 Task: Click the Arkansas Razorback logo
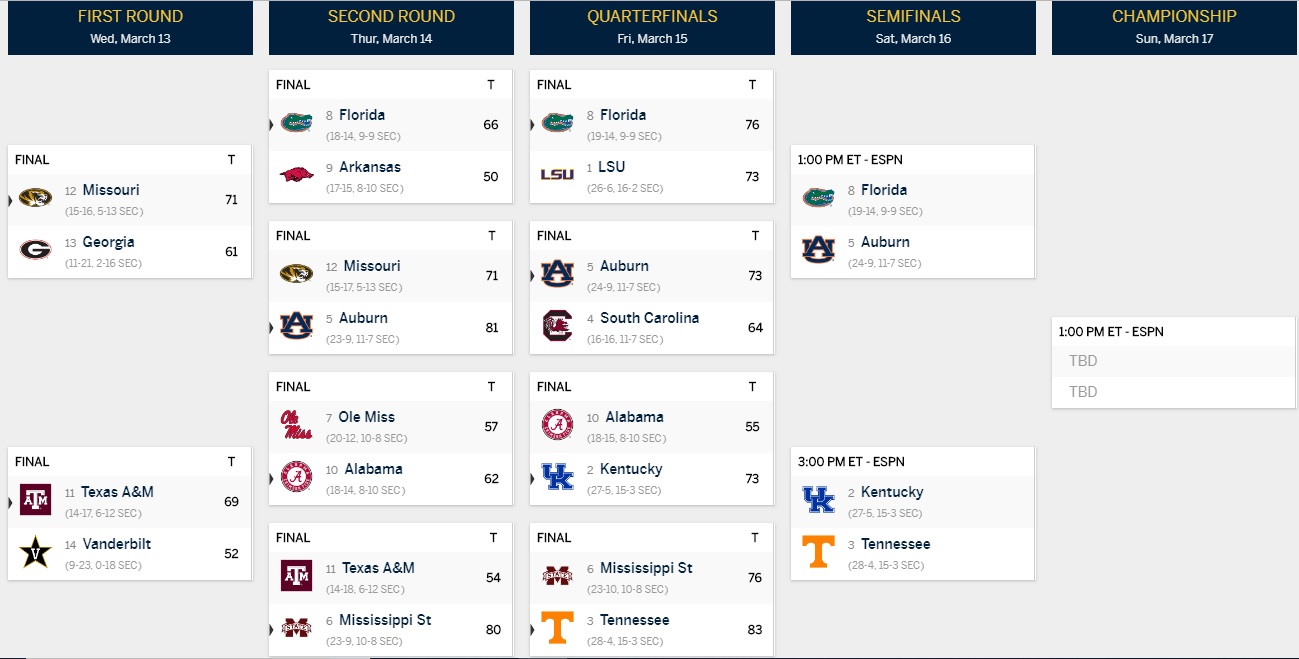click(x=296, y=175)
